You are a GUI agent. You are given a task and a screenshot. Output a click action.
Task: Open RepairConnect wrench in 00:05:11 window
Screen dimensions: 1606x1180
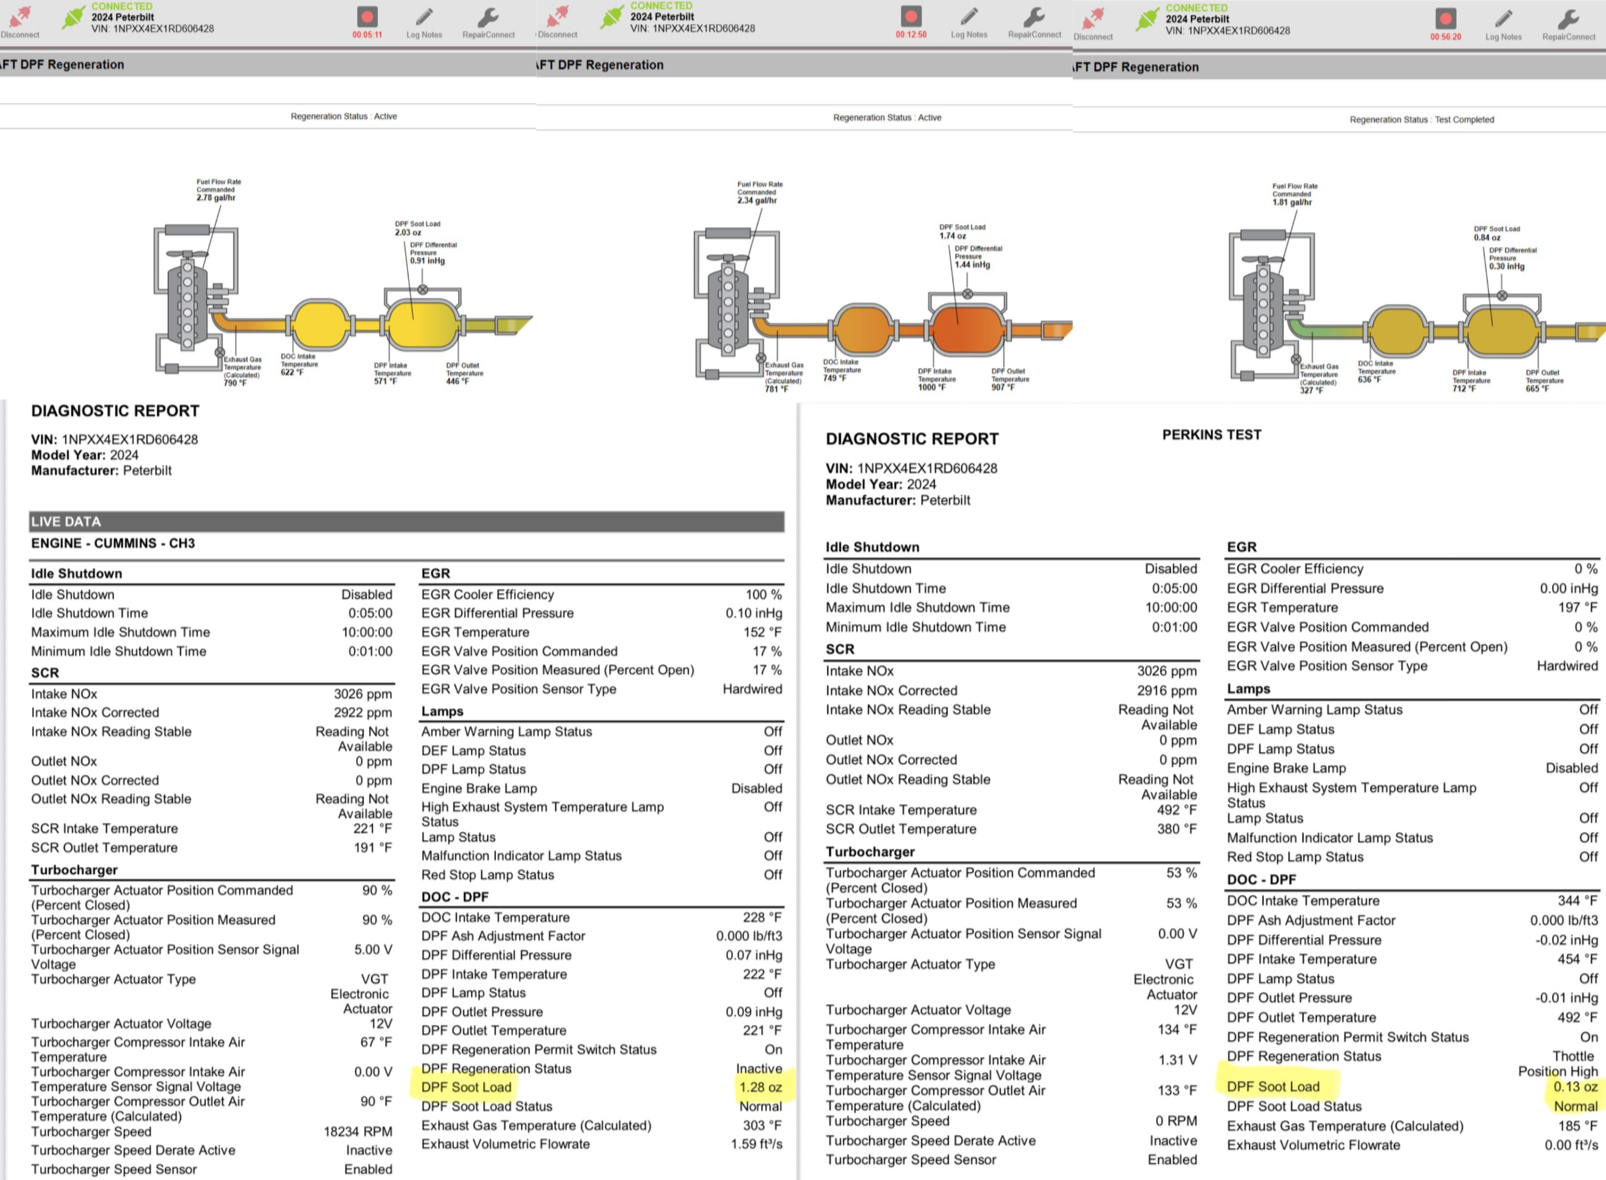(x=488, y=17)
